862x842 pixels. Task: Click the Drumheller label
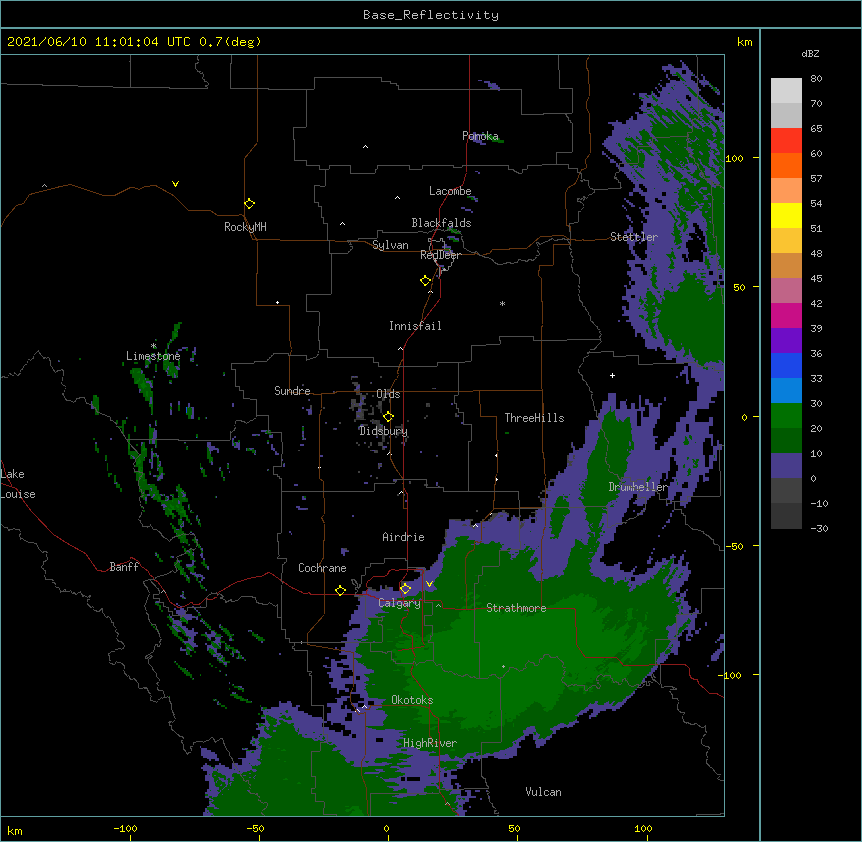(x=638, y=487)
